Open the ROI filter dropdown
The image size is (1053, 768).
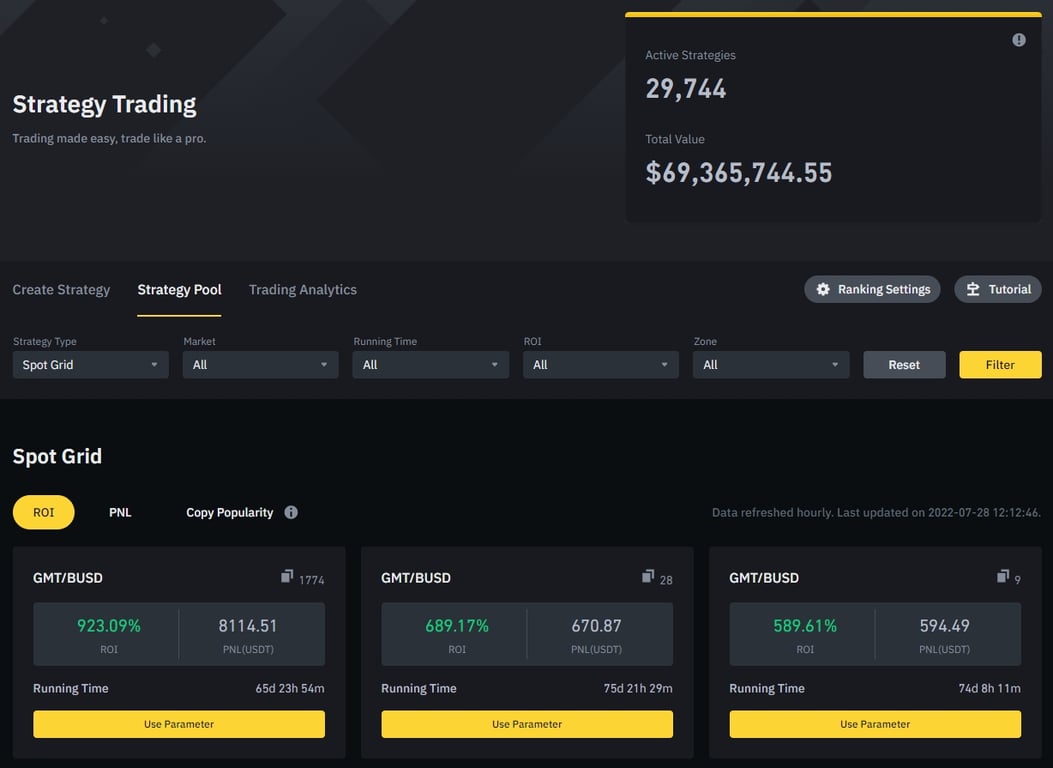pos(600,364)
